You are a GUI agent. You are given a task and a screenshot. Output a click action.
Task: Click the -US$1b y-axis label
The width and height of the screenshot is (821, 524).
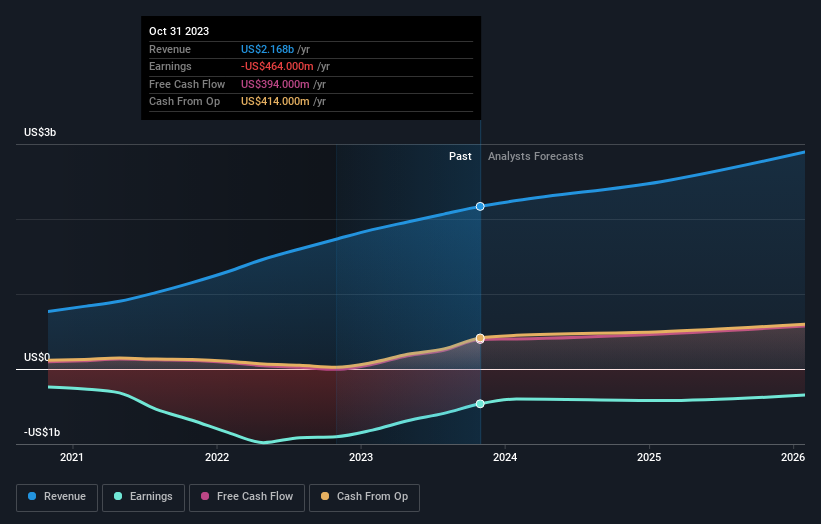[x=42, y=432]
